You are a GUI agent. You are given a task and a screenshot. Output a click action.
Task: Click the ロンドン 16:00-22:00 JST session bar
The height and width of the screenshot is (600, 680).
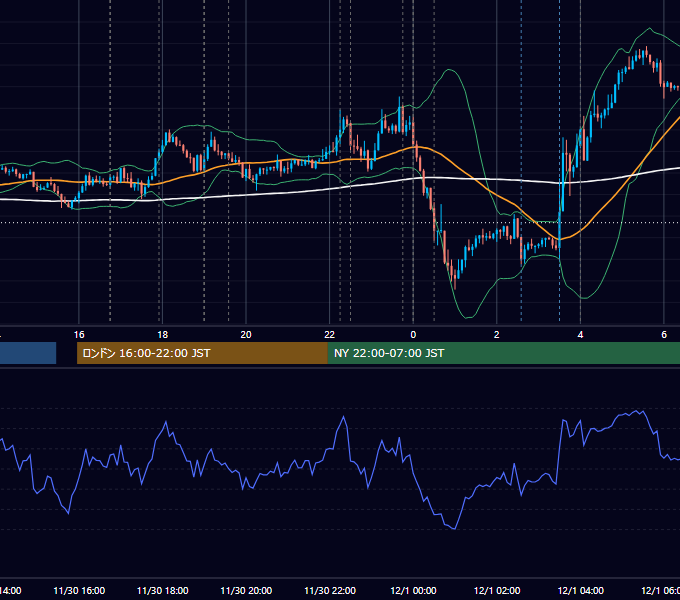(202, 353)
